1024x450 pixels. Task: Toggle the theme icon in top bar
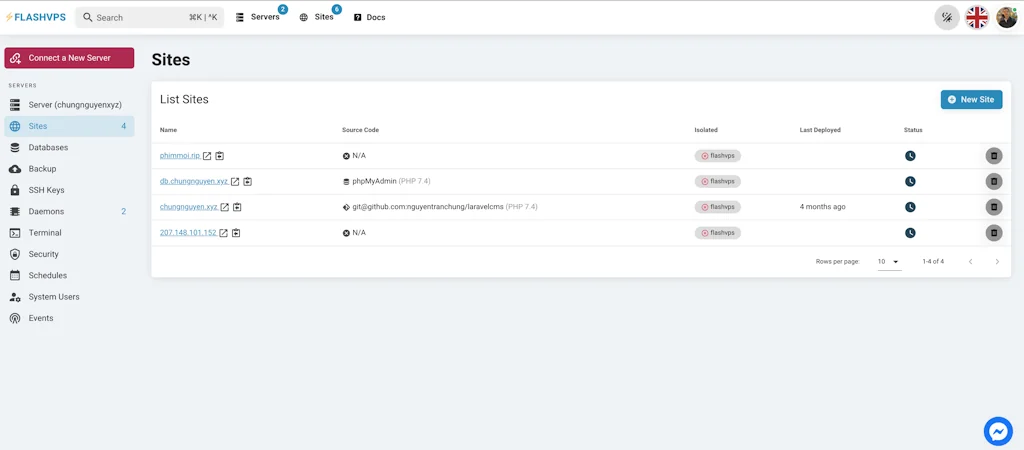[946, 18]
